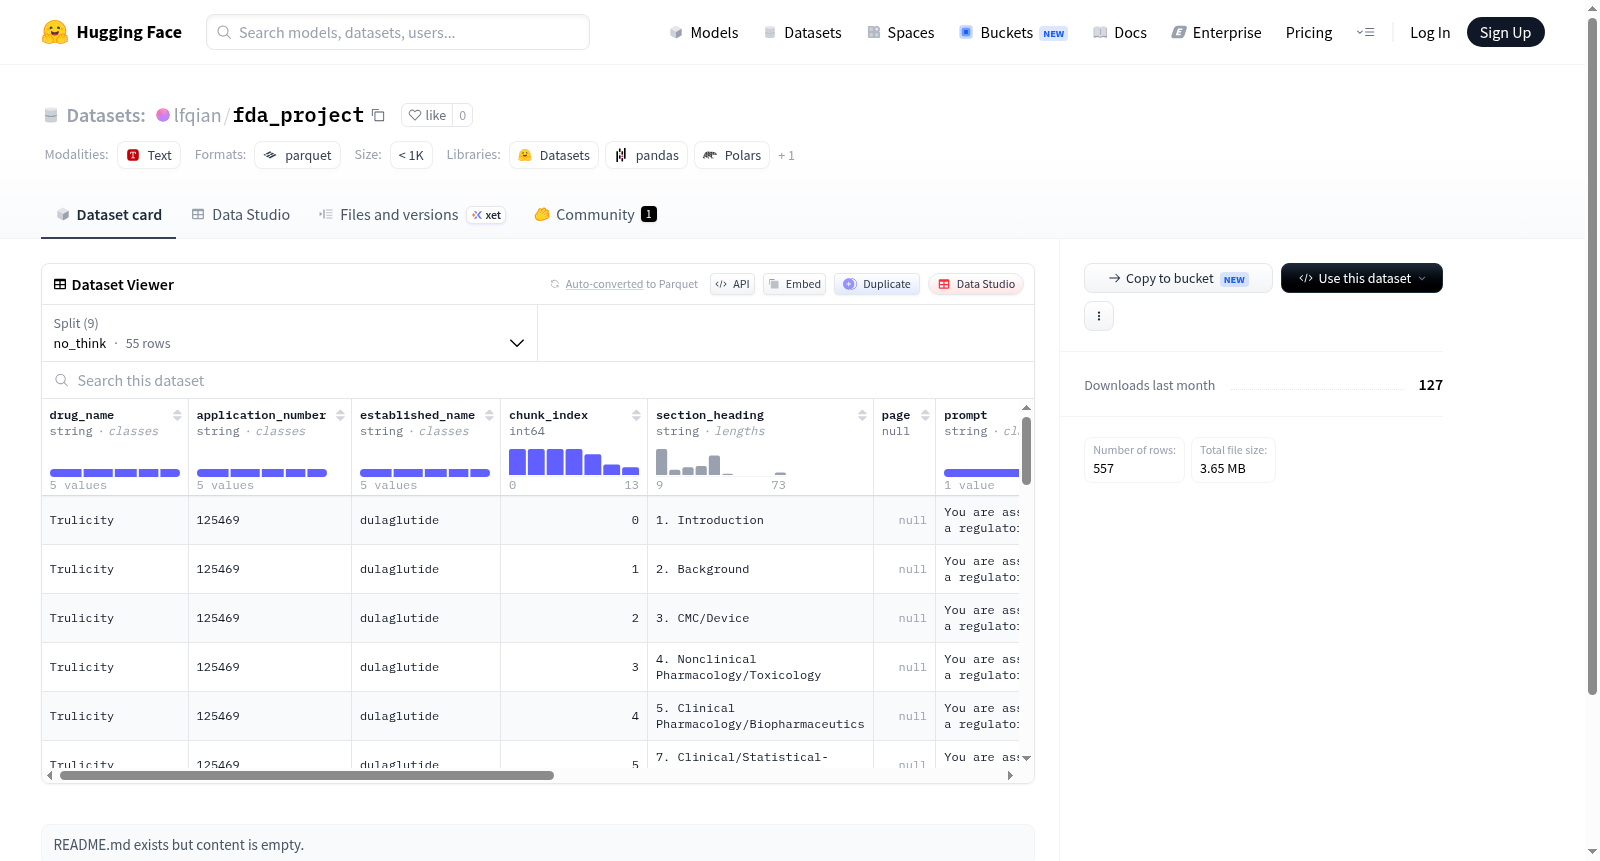
Task: Click the Log In link
Action: point(1430,32)
